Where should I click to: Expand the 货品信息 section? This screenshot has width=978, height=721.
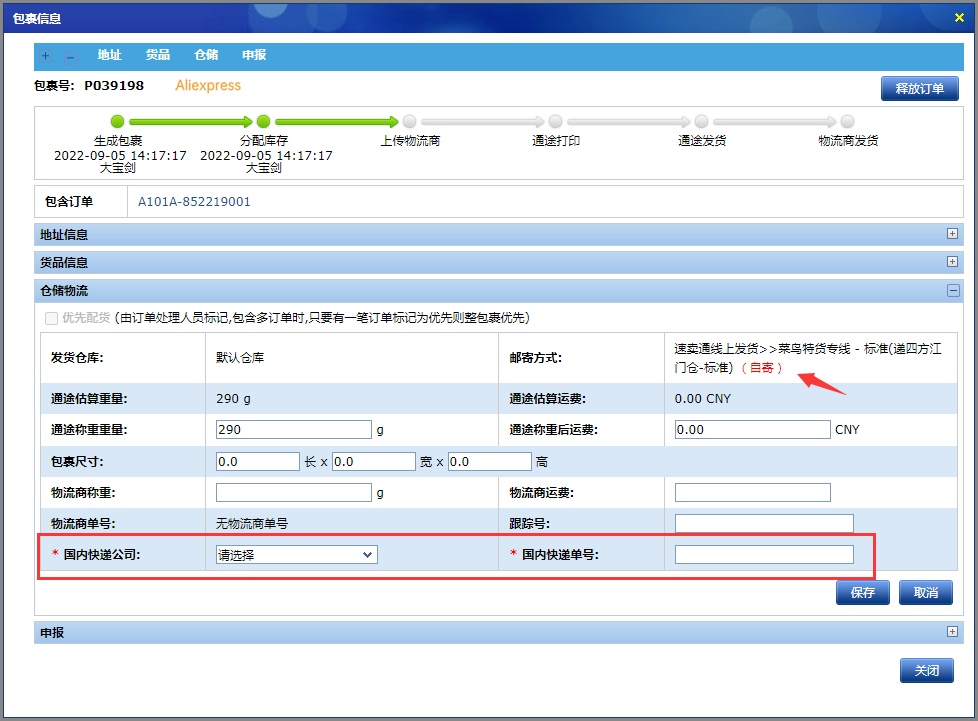click(x=952, y=262)
